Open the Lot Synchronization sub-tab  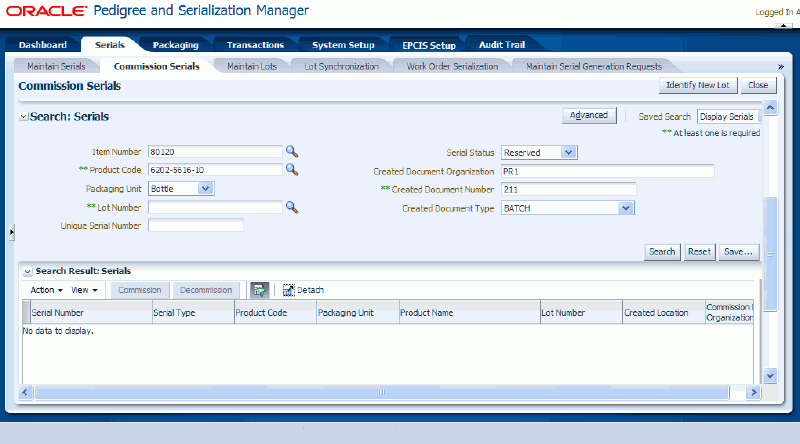[342, 66]
